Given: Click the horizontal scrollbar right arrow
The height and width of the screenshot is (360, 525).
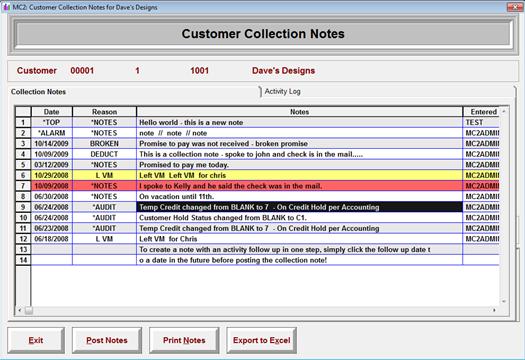Looking at the screenshot, I should [495, 310].
